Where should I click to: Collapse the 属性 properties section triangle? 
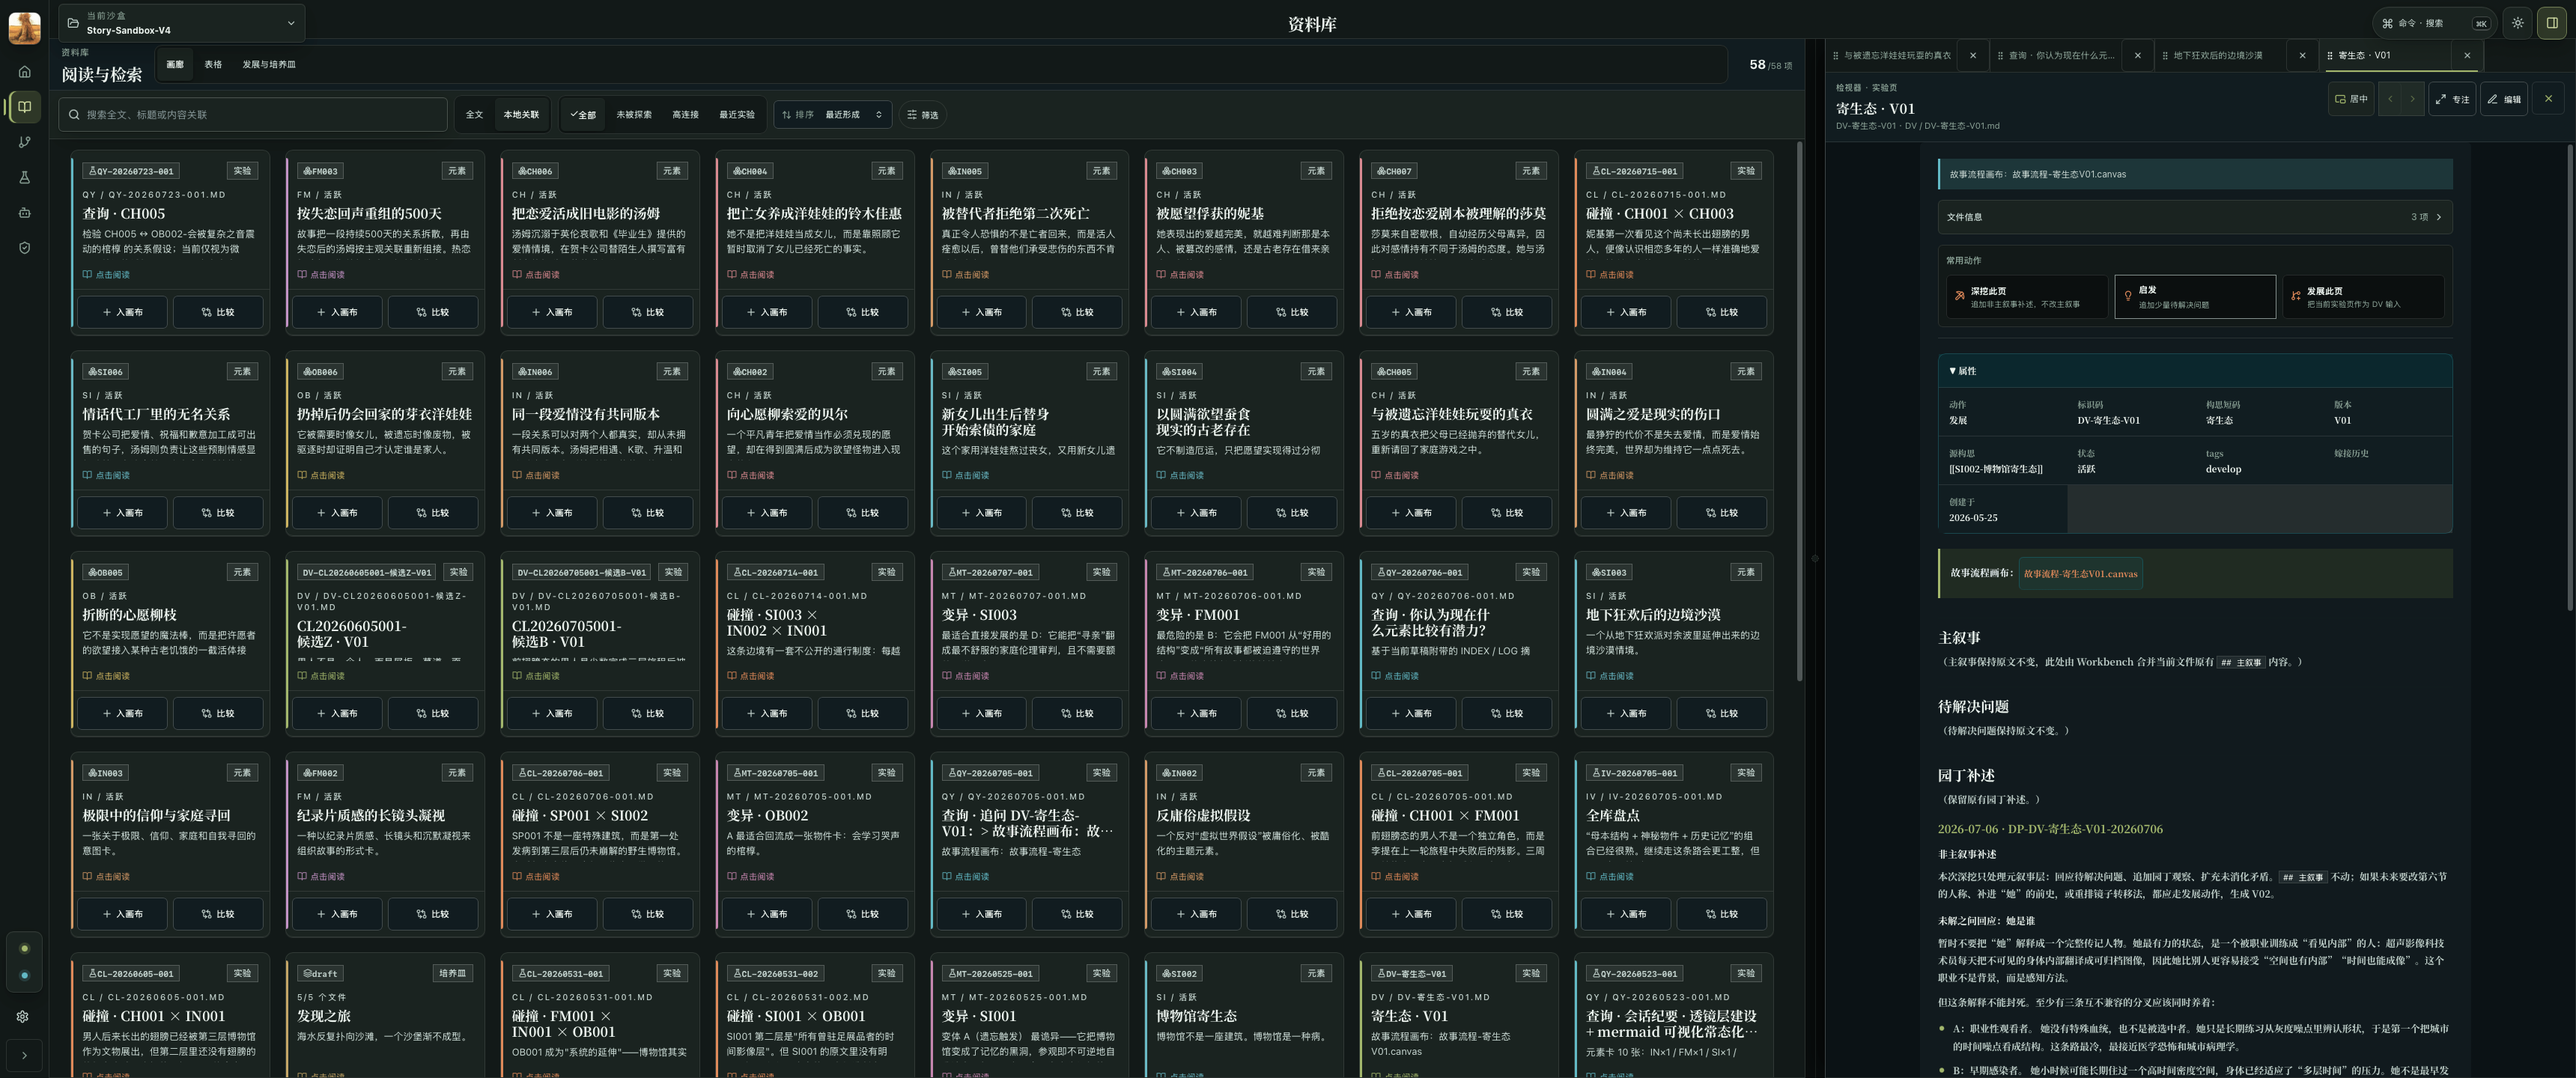[1952, 371]
